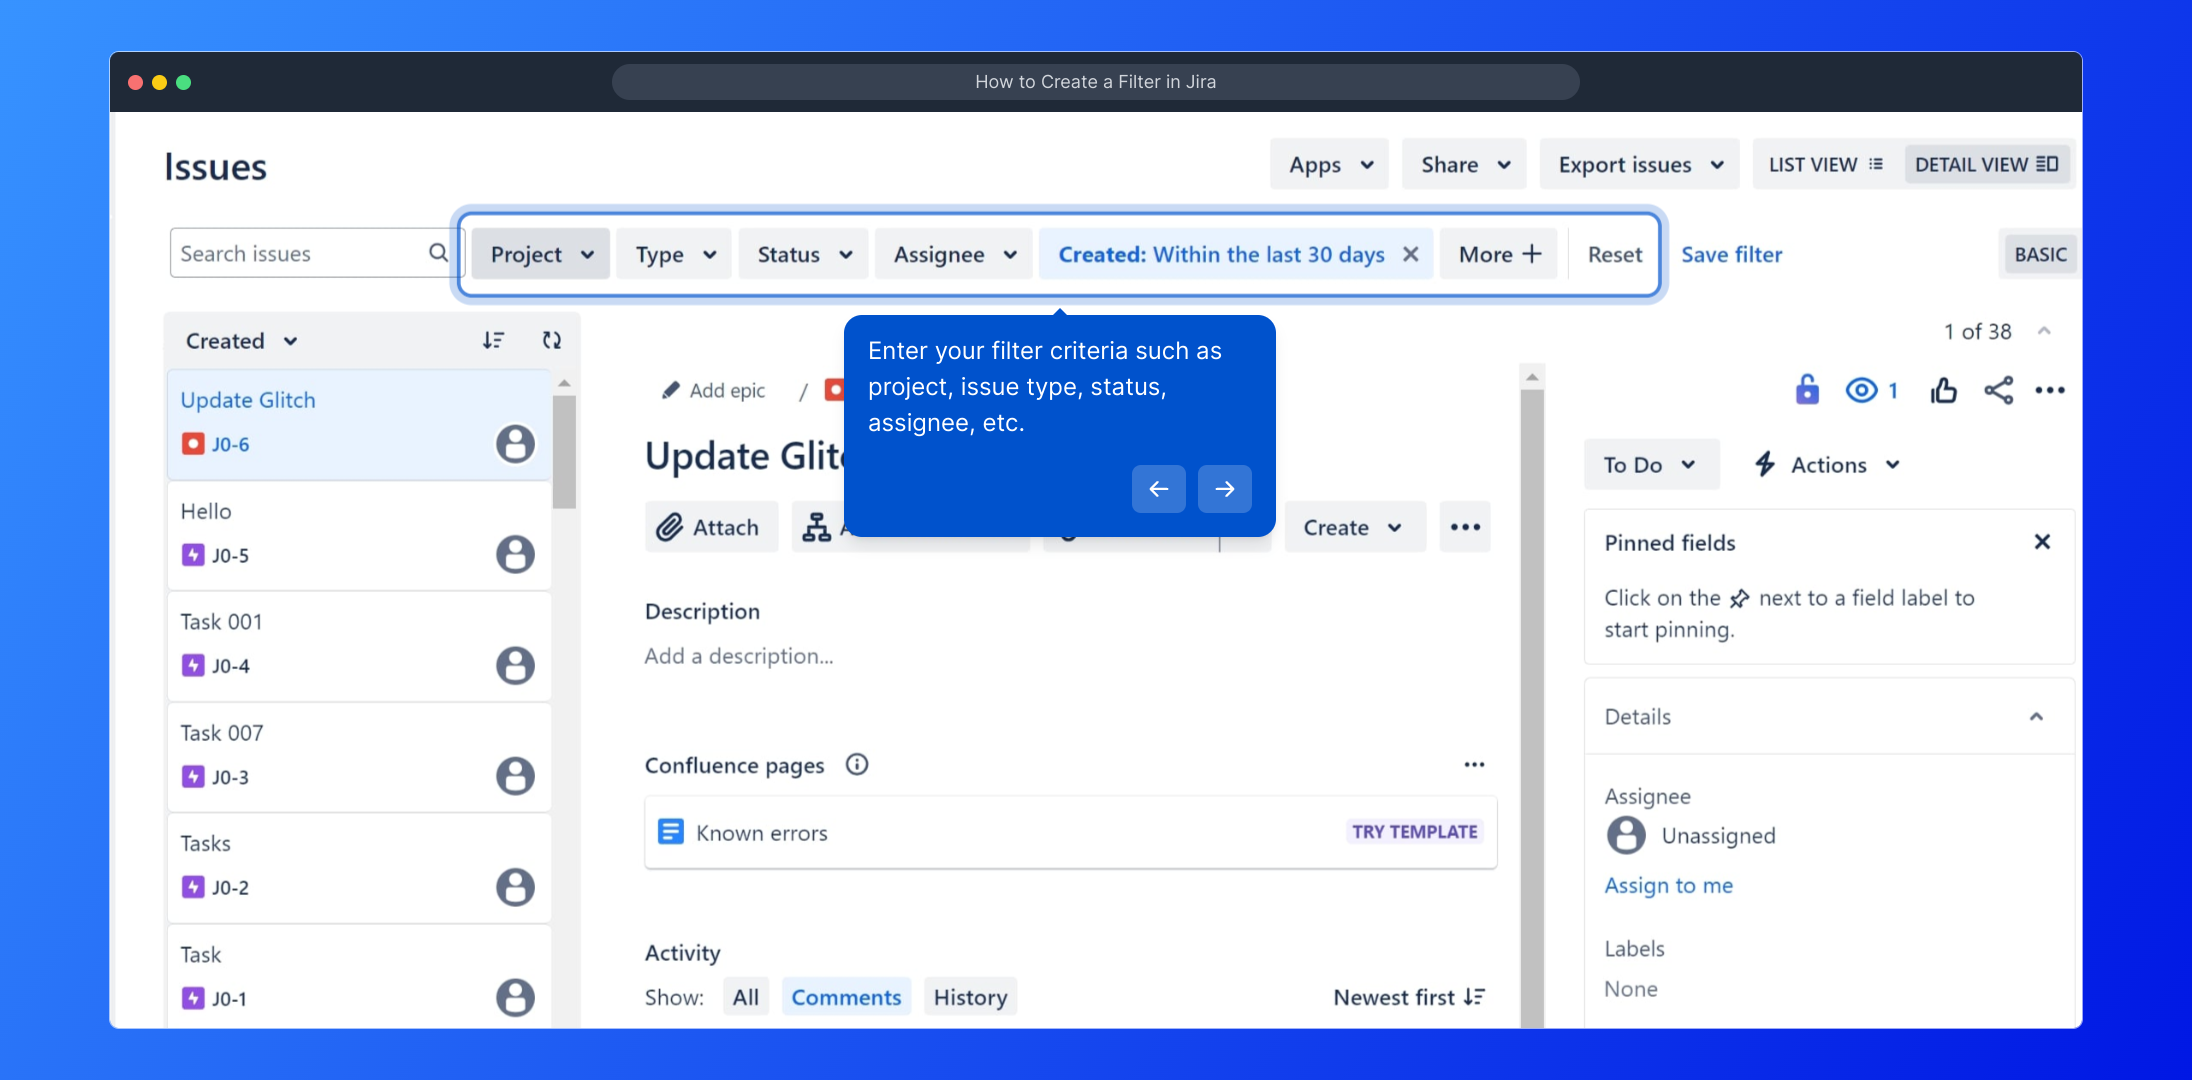Click the Search issues field
2192x1080 pixels.
[x=300, y=254]
